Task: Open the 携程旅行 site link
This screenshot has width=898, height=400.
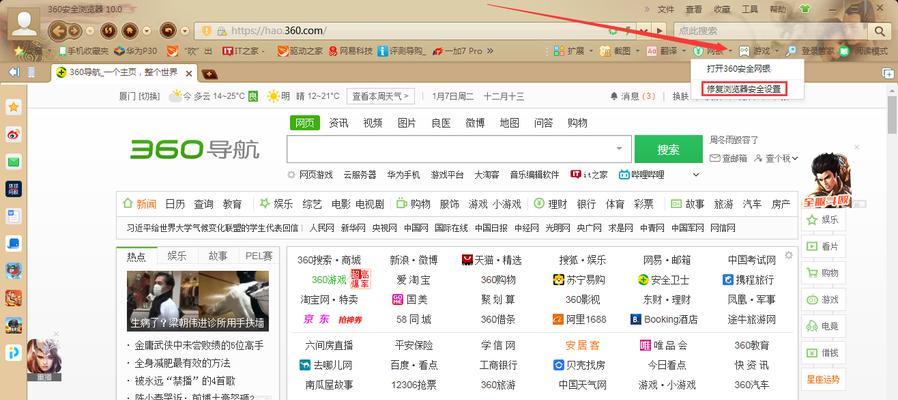Action: (748, 280)
